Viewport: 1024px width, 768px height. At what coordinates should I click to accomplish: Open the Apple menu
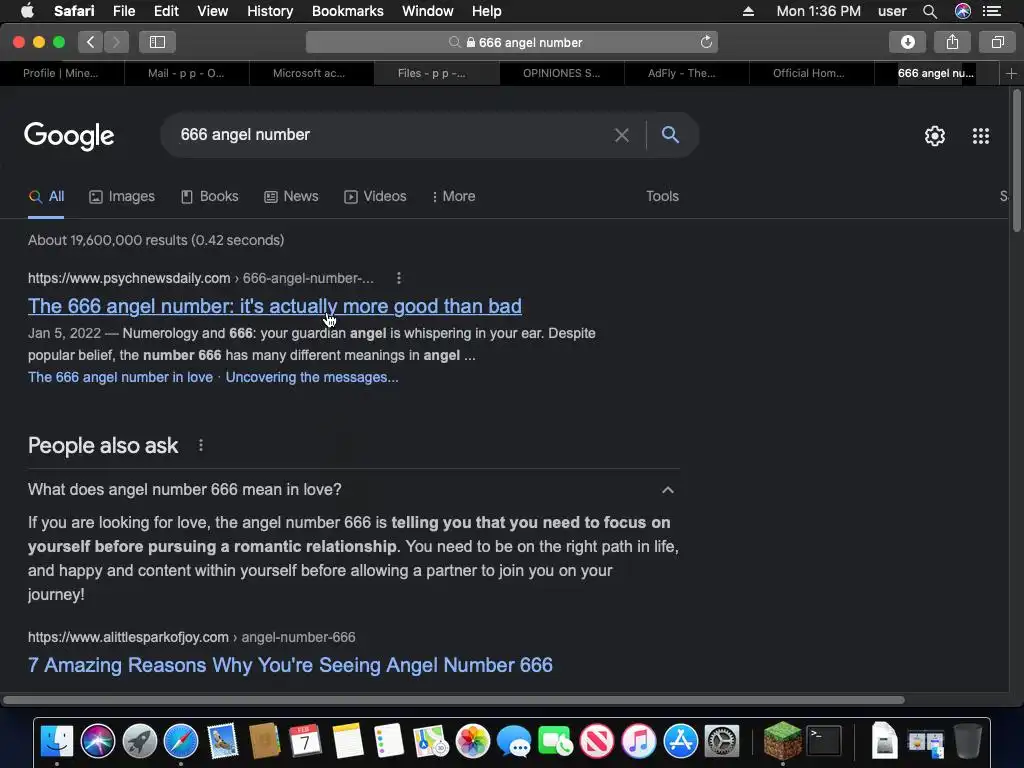tap(27, 11)
